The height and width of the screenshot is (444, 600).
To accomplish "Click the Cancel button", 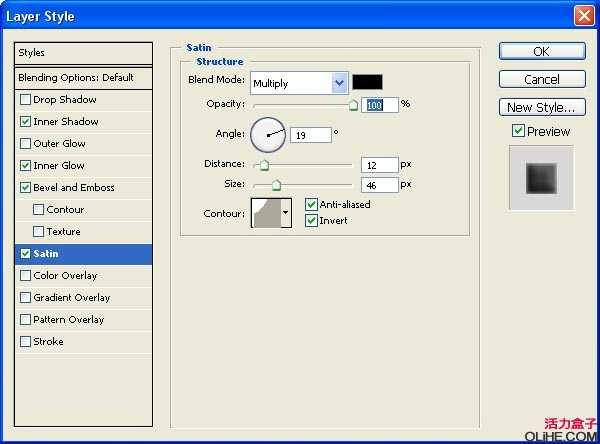I will (541, 79).
